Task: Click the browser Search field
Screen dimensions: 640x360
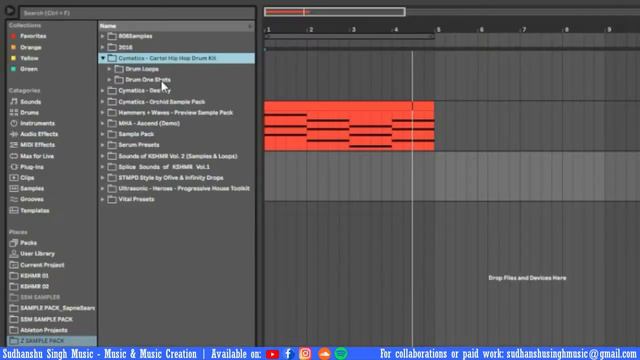Action: point(138,13)
